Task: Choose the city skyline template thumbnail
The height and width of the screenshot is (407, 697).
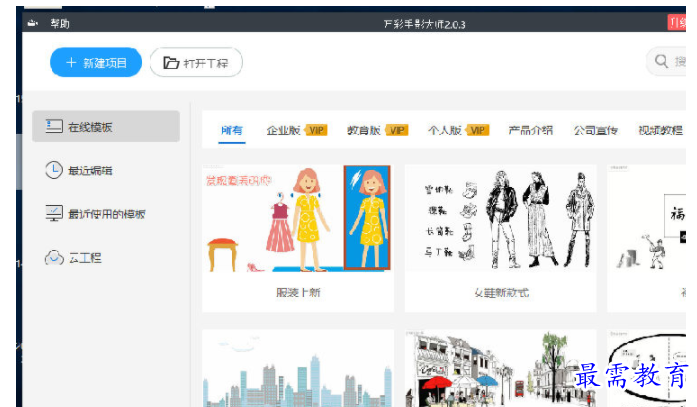Action: coord(298,370)
